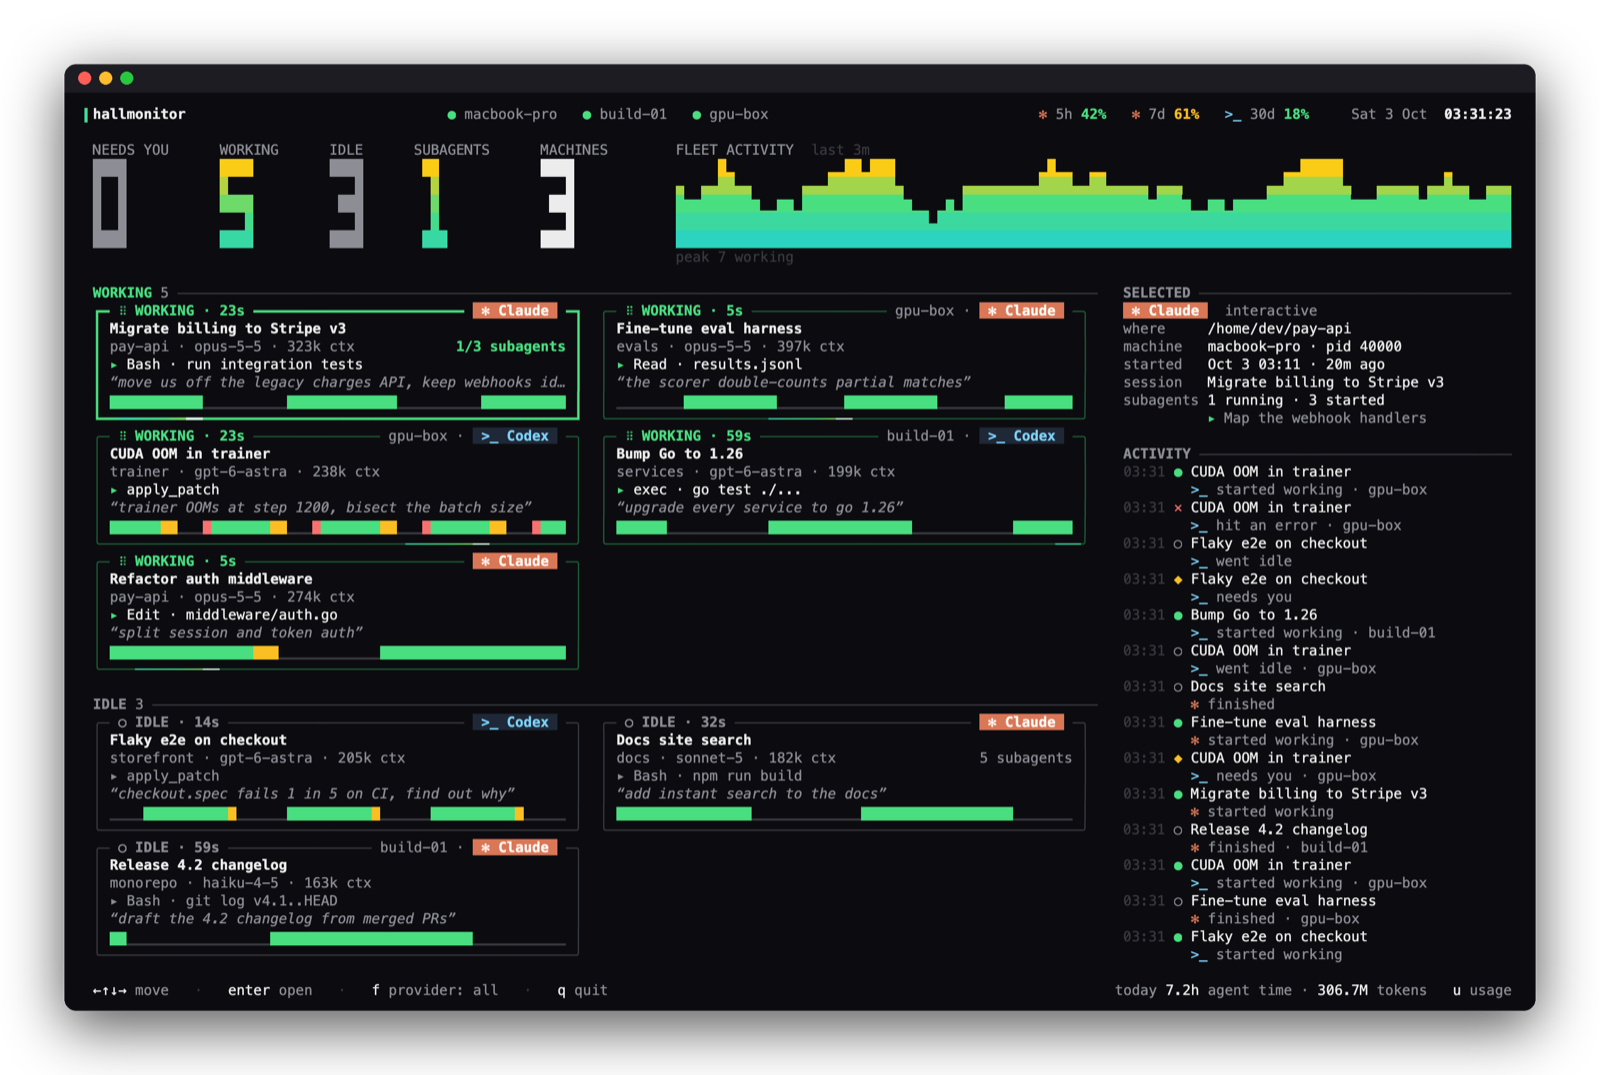Click the 'hit an error · gpu-box' activity entry

click(x=1296, y=526)
